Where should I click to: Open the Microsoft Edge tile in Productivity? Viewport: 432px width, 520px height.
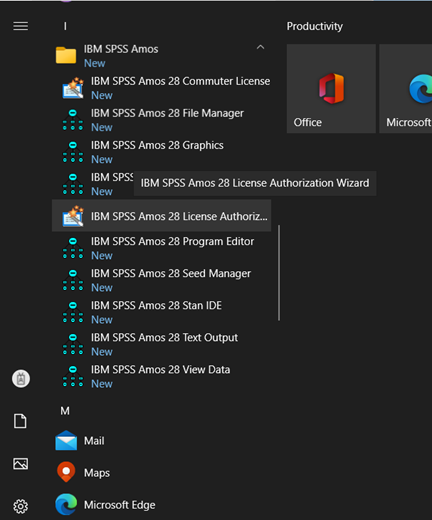click(406, 89)
